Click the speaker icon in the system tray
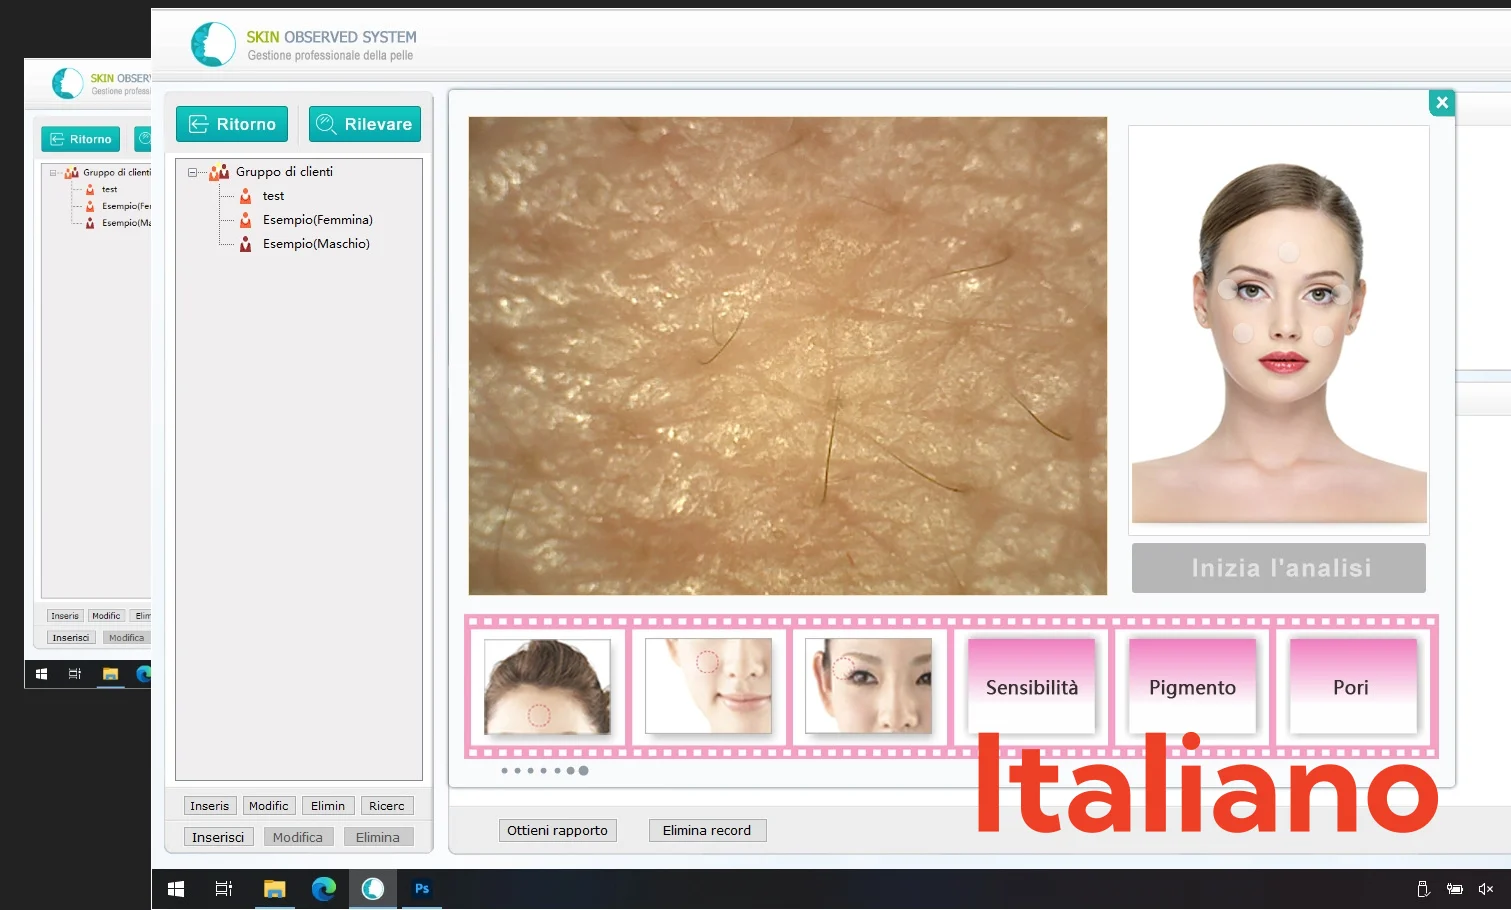 pyautogui.click(x=1484, y=888)
